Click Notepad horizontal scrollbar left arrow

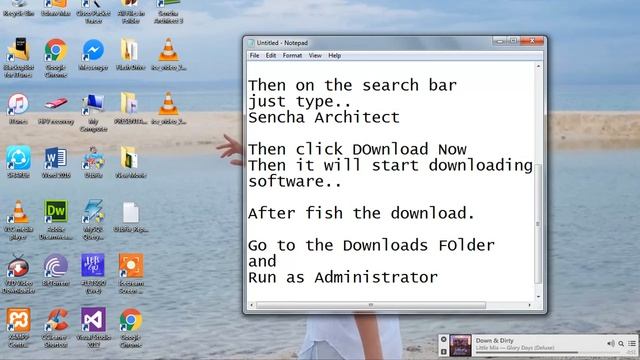coord(251,305)
